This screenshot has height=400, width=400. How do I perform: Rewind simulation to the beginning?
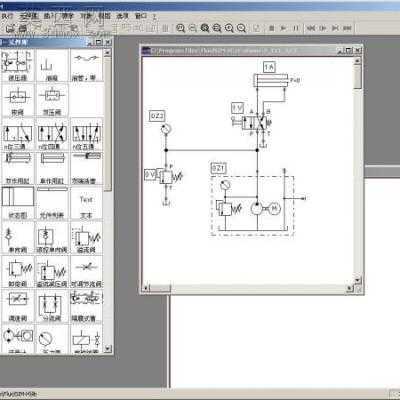(311, 28)
